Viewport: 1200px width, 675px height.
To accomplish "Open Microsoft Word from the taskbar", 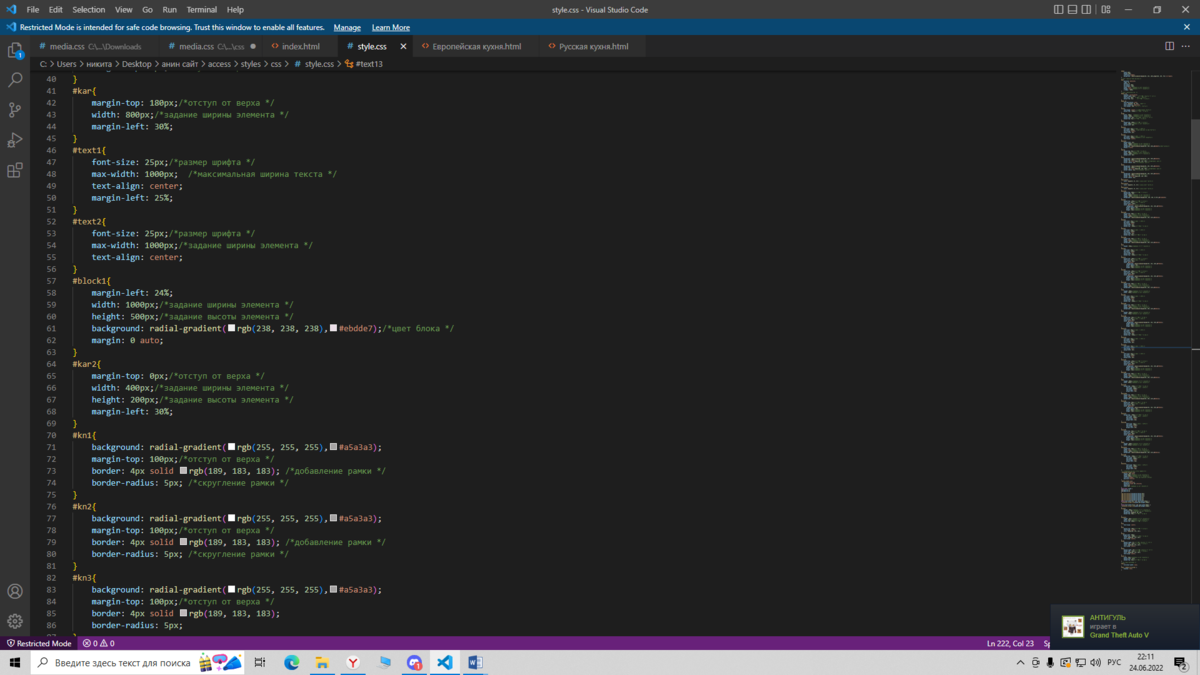I will (475, 662).
